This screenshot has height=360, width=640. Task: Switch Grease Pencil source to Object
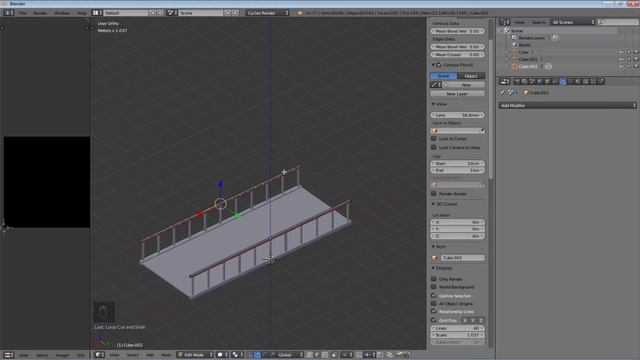[471, 76]
